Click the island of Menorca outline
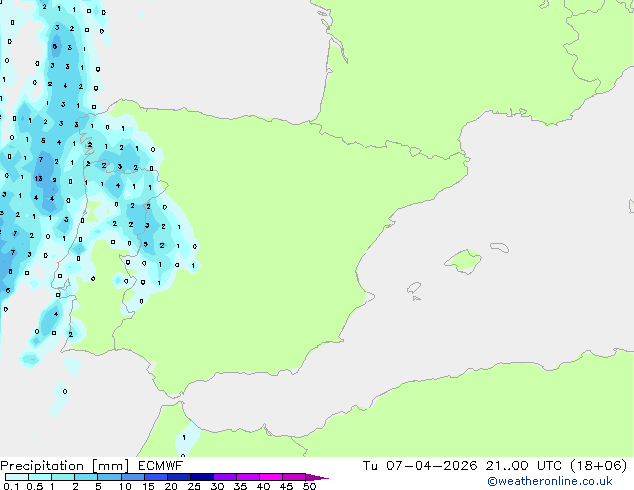The image size is (634, 490). pos(500,247)
